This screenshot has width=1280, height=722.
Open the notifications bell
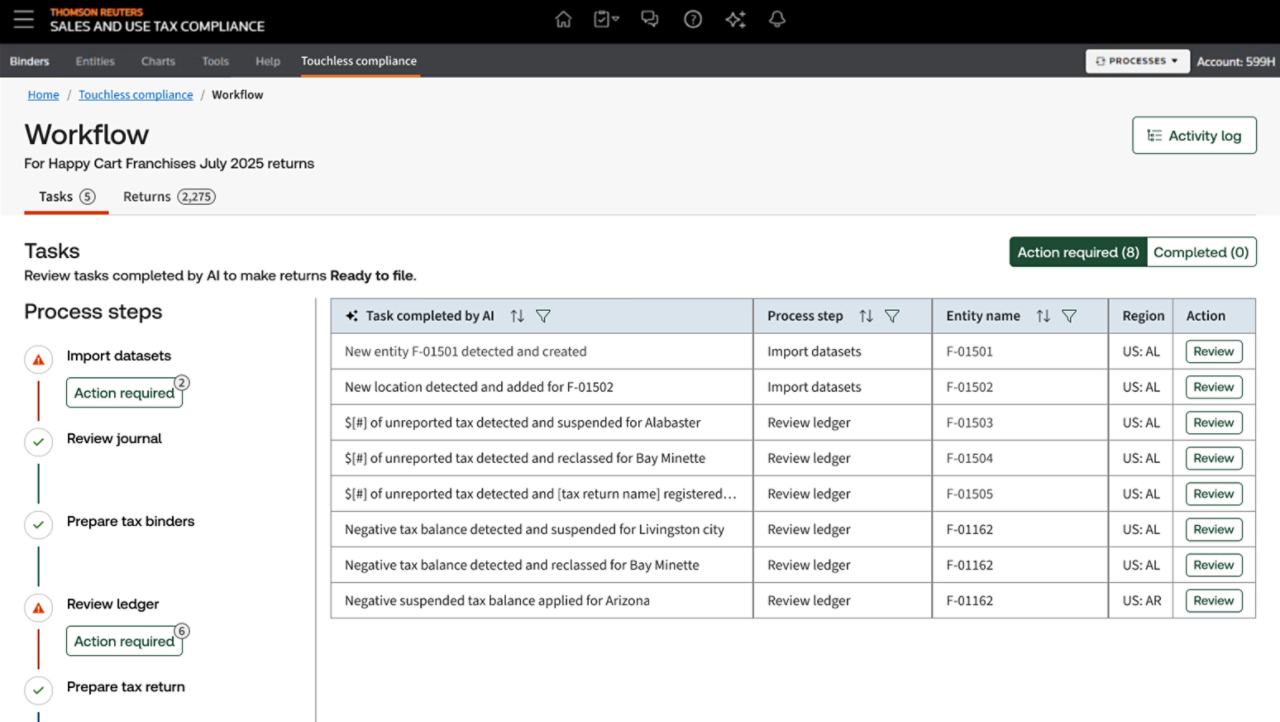(777, 20)
